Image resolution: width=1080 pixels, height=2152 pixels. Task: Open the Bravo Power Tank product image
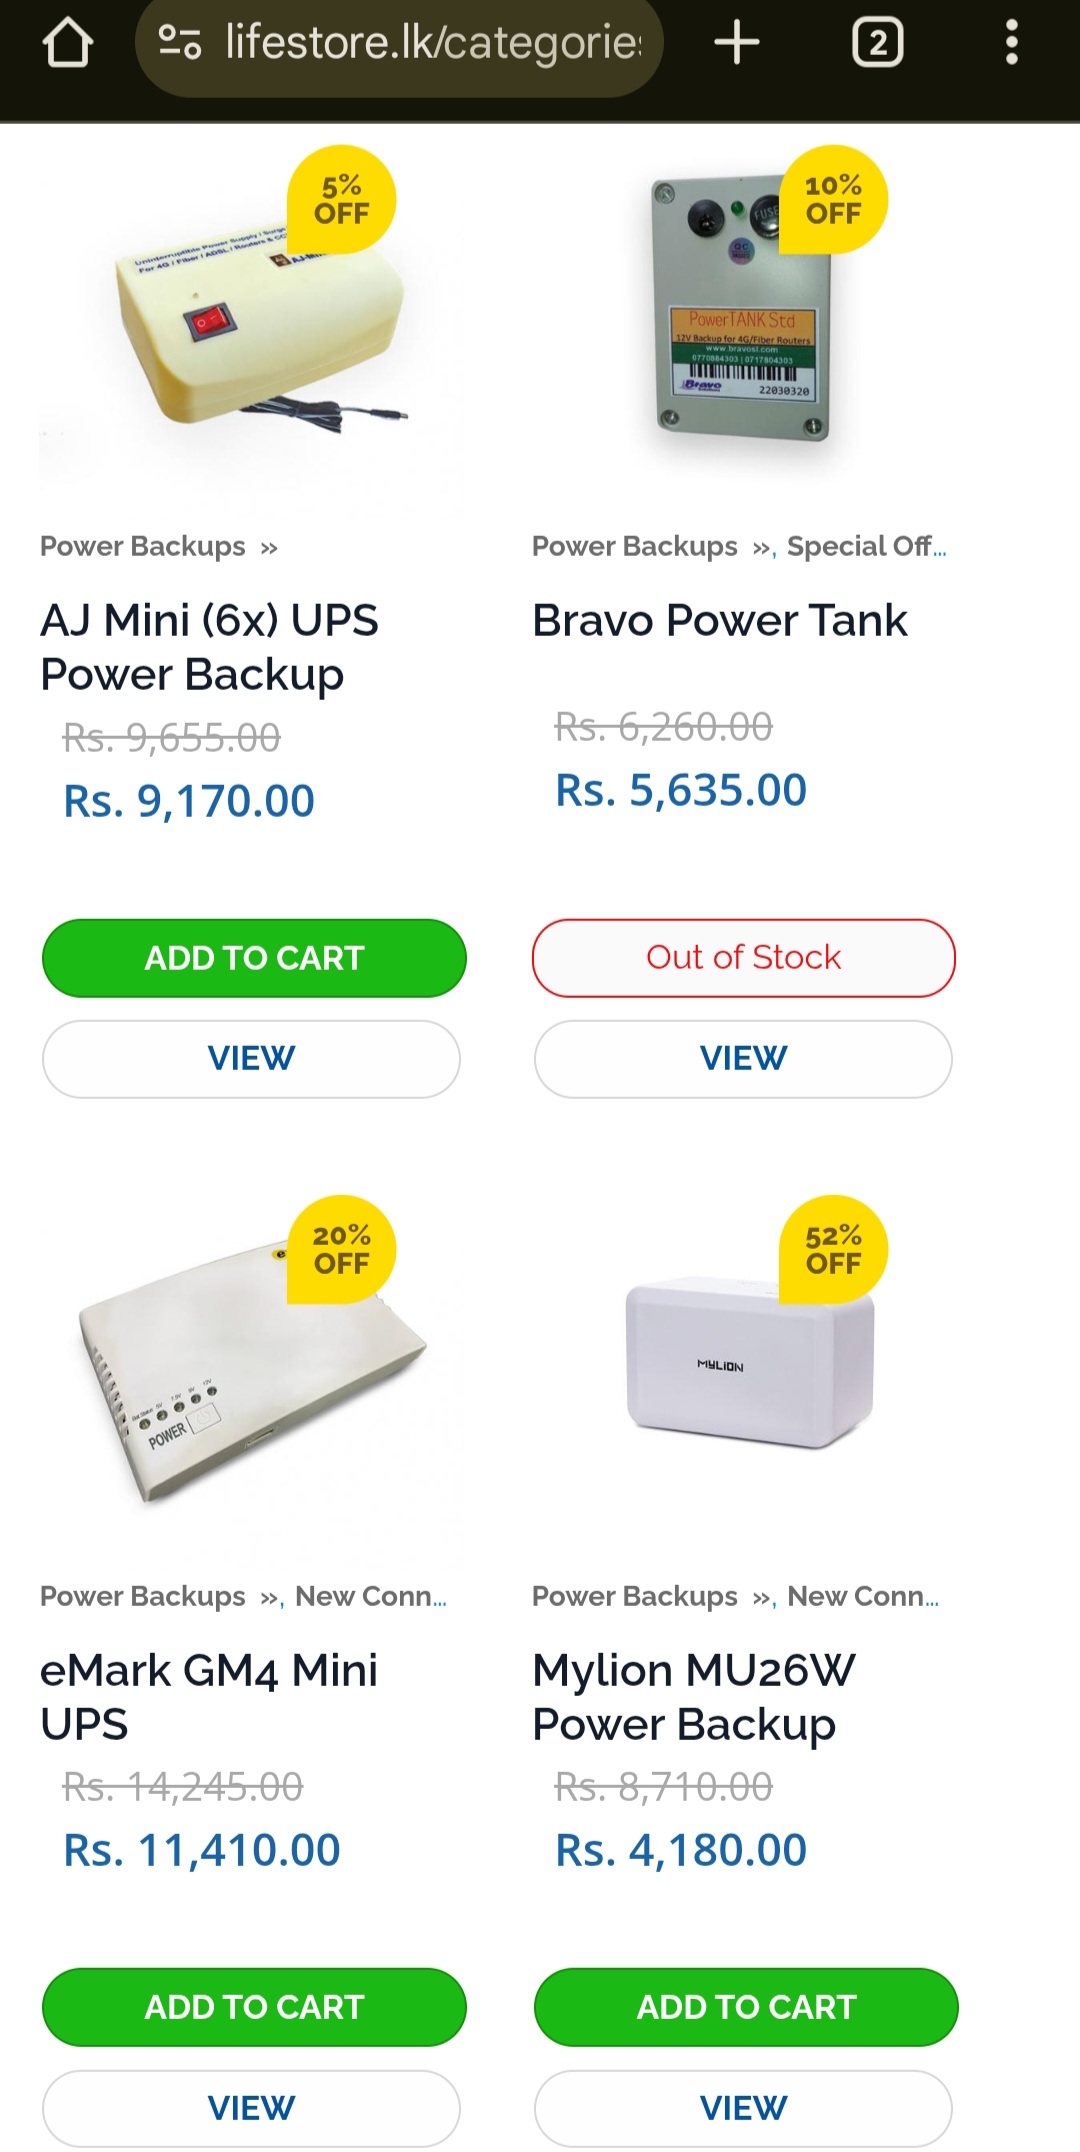pos(743,310)
